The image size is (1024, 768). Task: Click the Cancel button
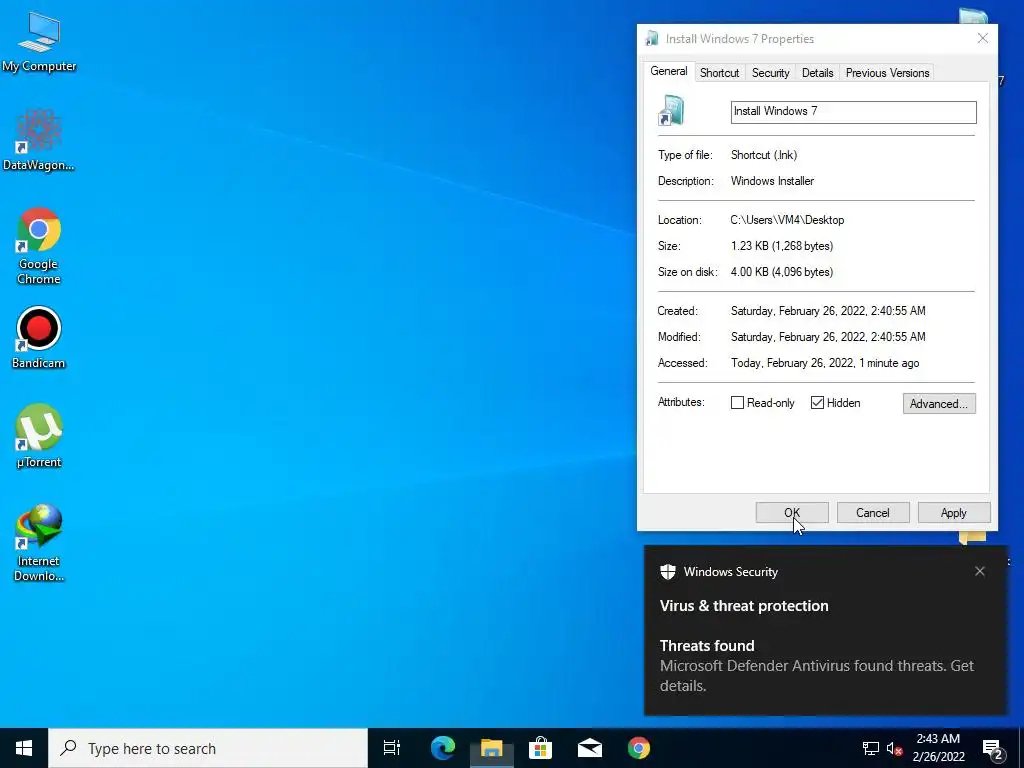pyautogui.click(x=872, y=513)
